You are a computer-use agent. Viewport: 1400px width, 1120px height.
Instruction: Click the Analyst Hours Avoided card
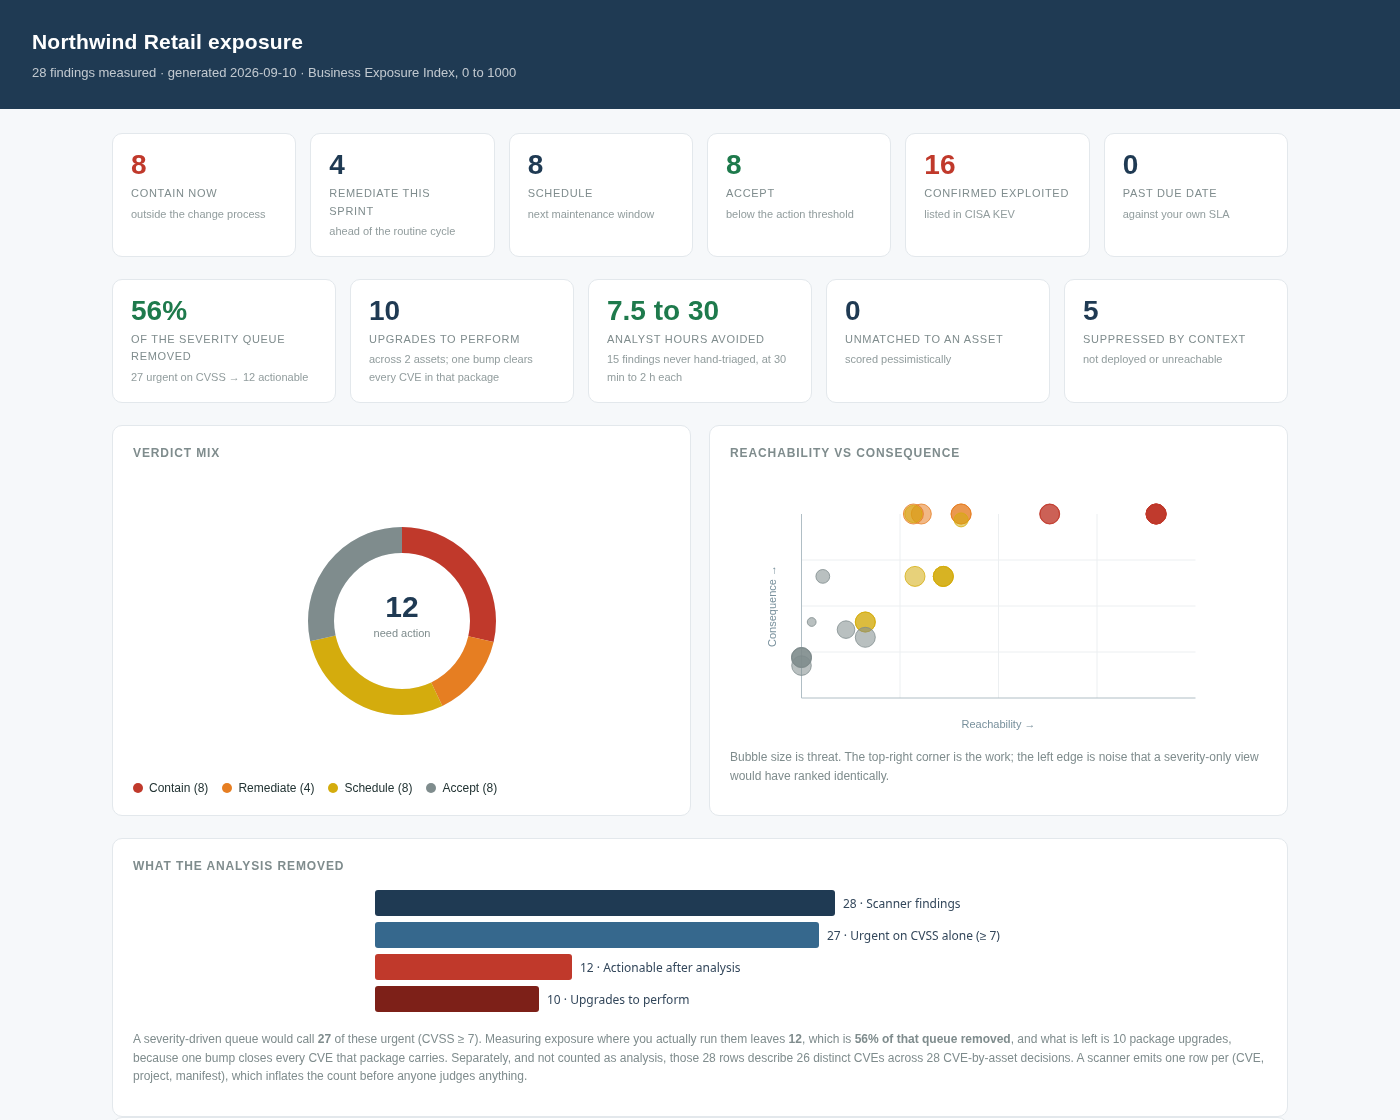[700, 341]
